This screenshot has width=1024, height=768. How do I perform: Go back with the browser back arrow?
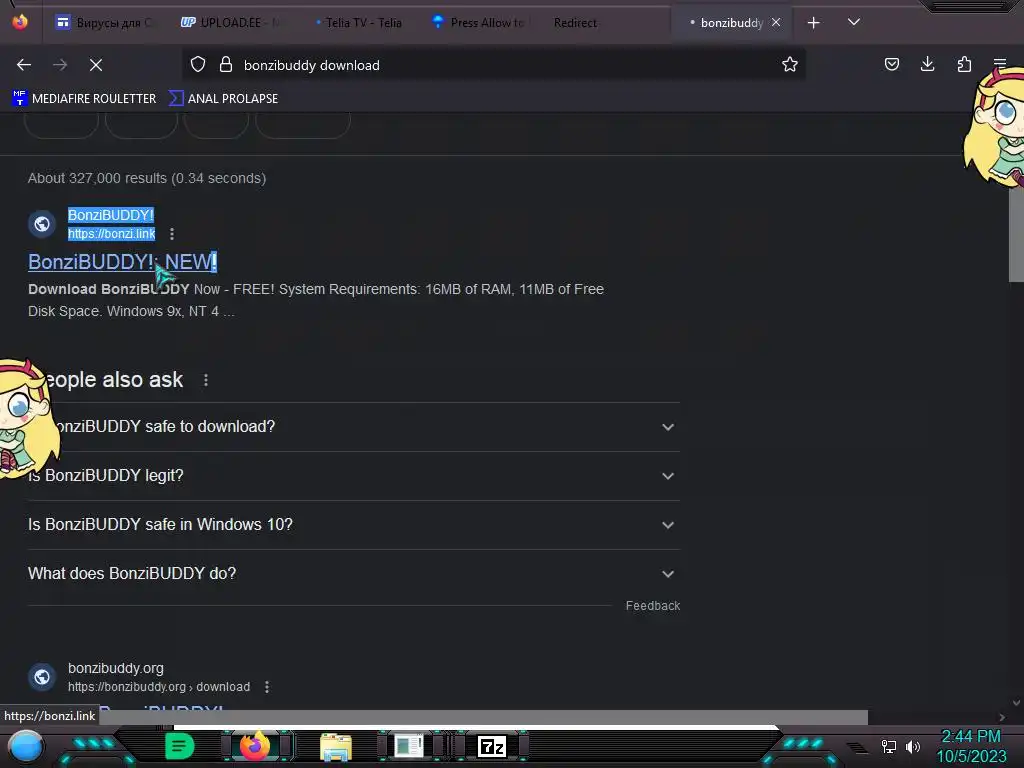click(24, 65)
